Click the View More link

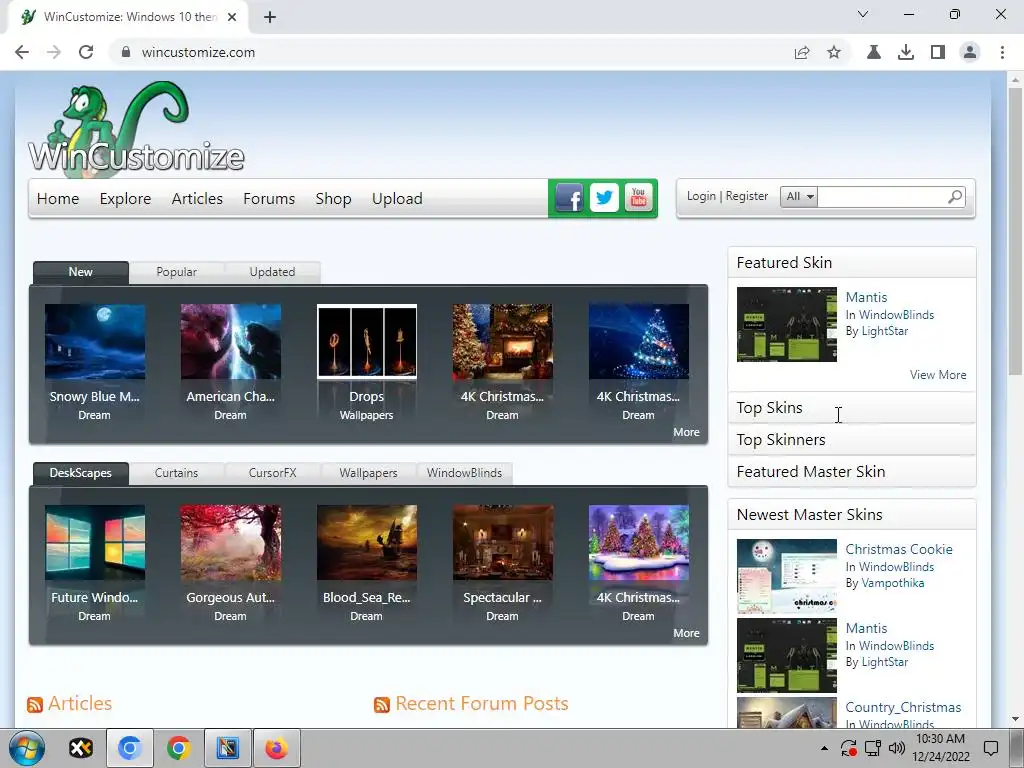point(938,375)
